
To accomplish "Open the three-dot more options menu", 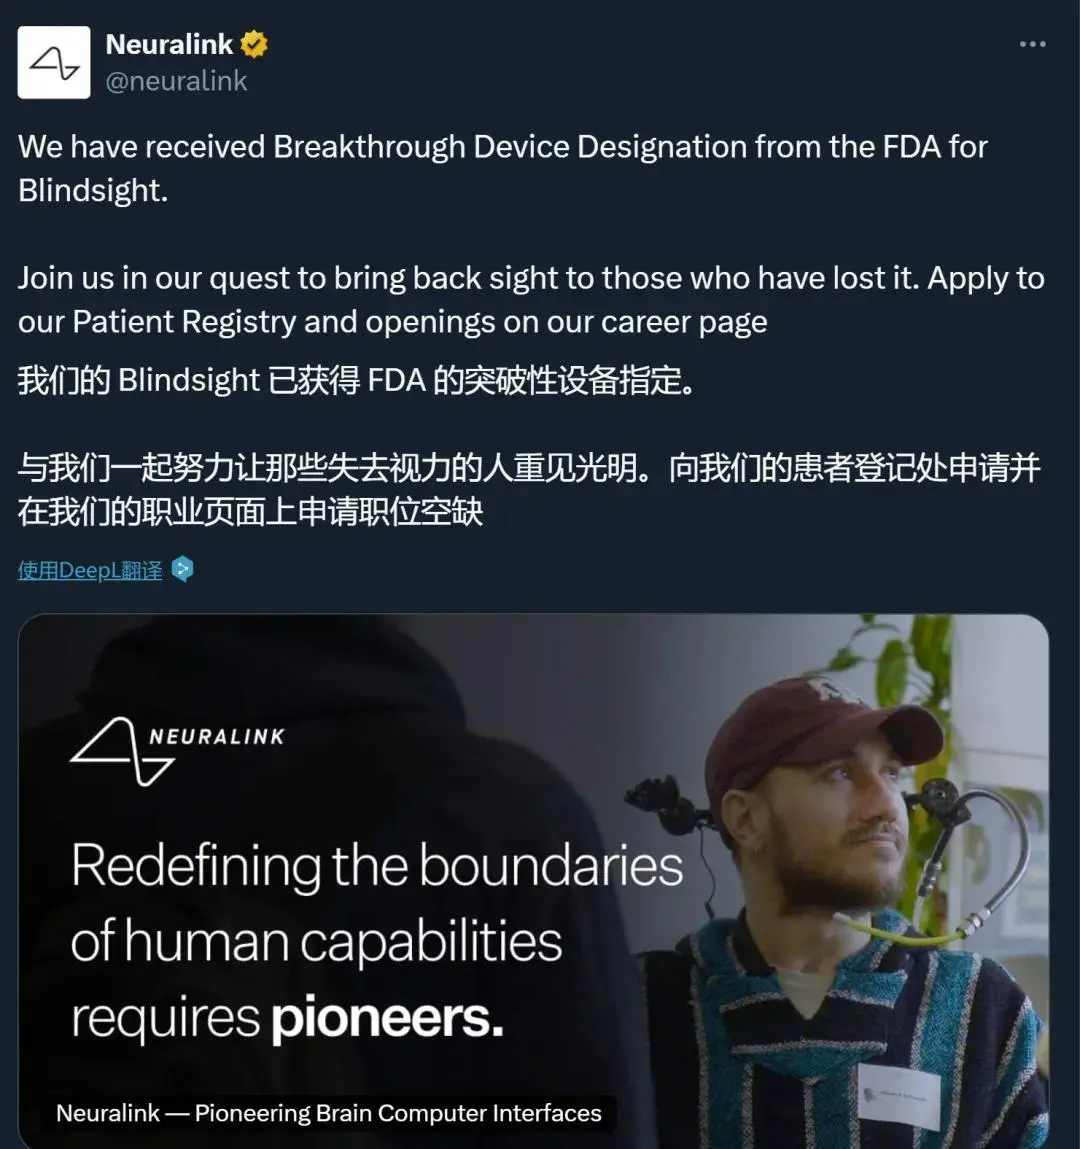I will pyautogui.click(x=1032, y=44).
